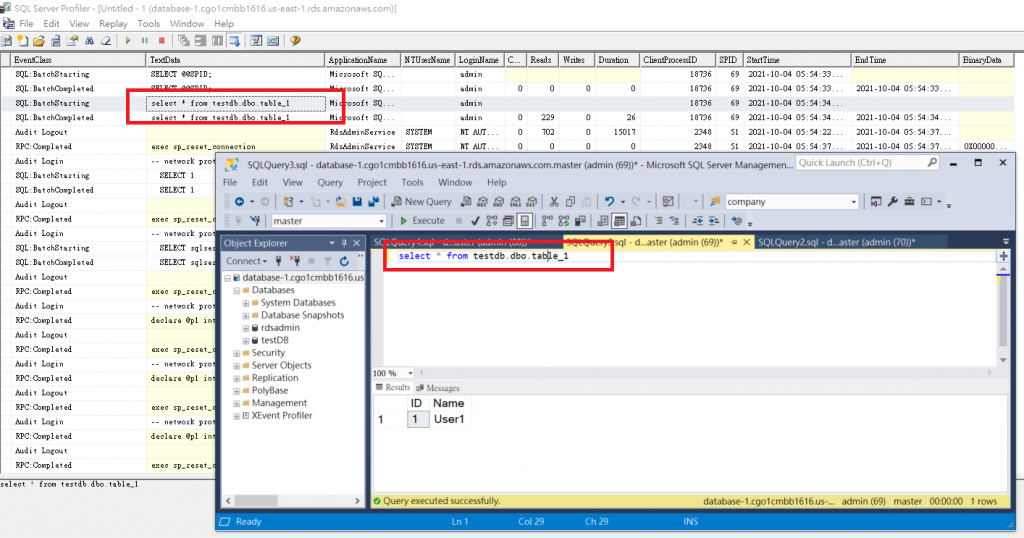The image size is (1024, 538).
Task: Click the Parse checkmark icon in SSMS toolbar
Action: [x=475, y=221]
